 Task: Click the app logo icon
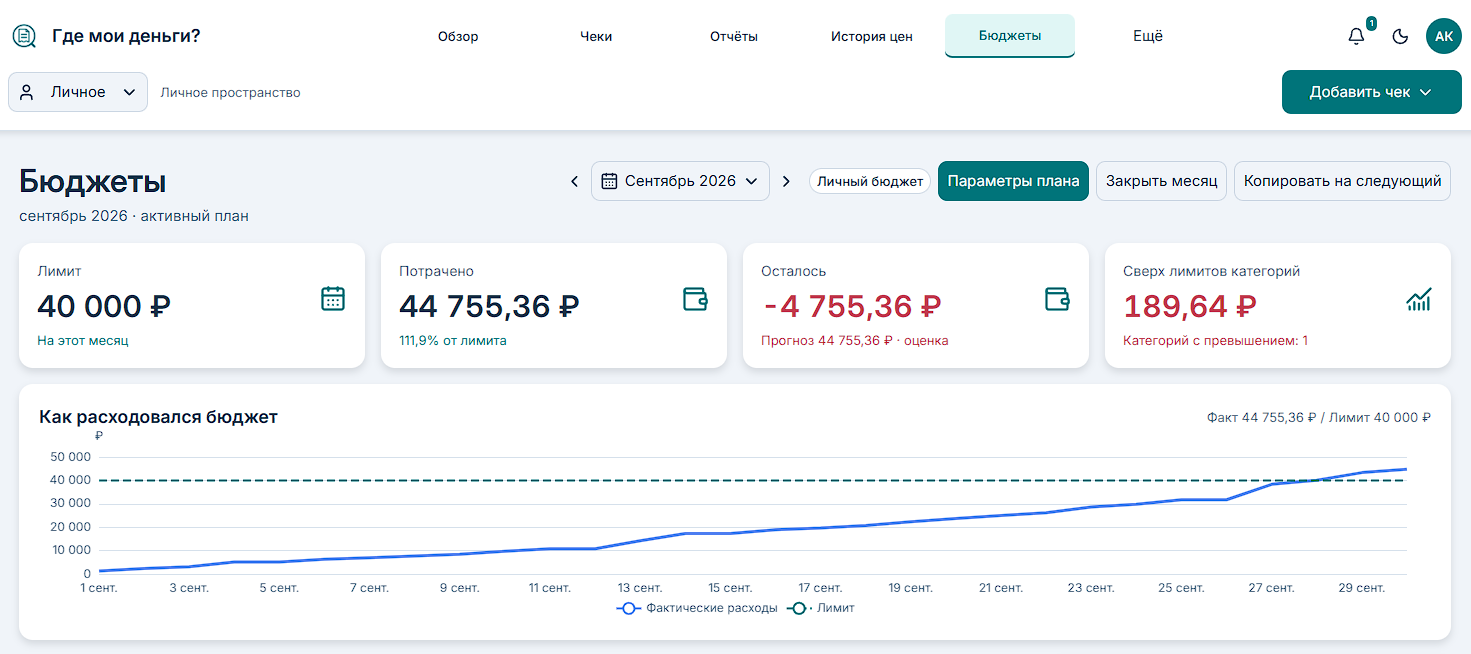click(24, 36)
